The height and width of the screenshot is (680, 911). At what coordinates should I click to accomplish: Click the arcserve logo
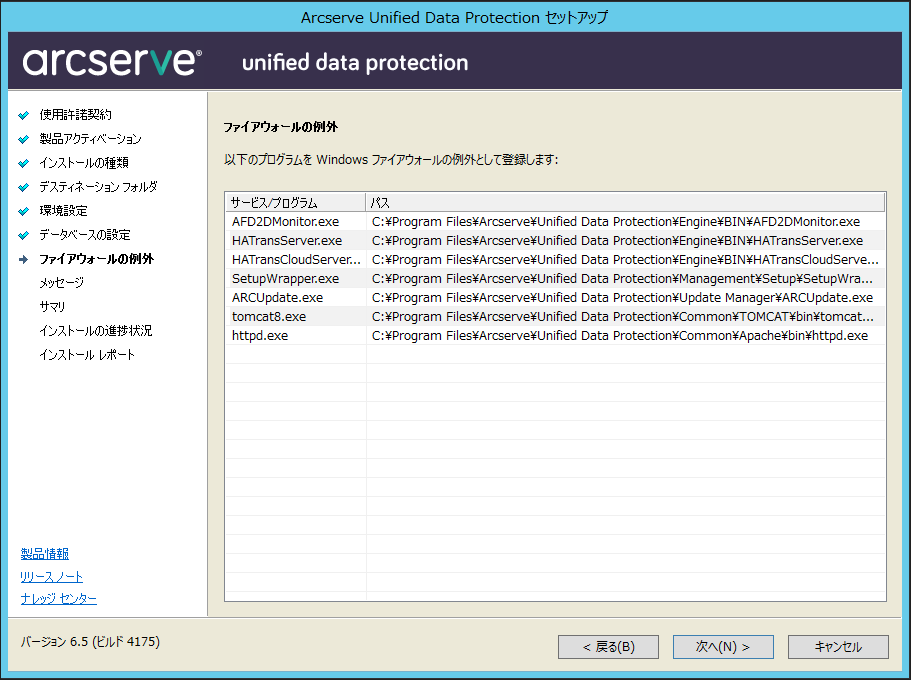point(112,61)
